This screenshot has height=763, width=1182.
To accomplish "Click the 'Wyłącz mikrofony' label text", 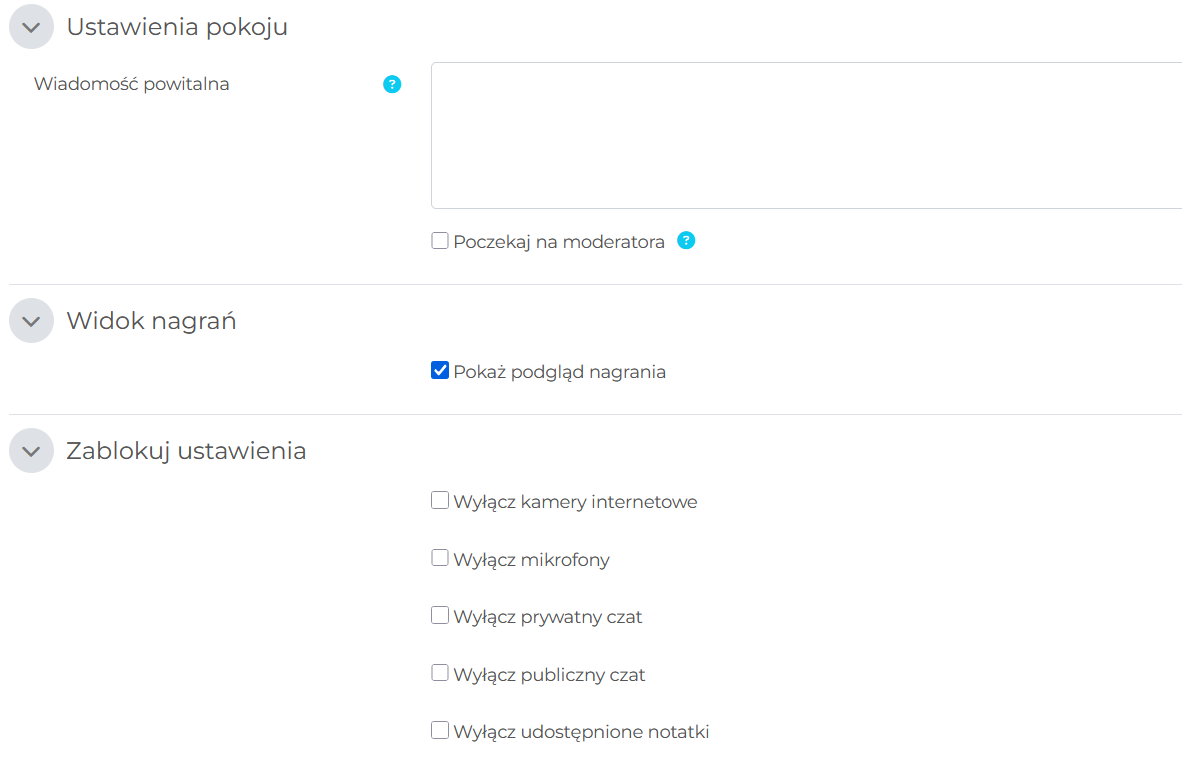I will (531, 560).
